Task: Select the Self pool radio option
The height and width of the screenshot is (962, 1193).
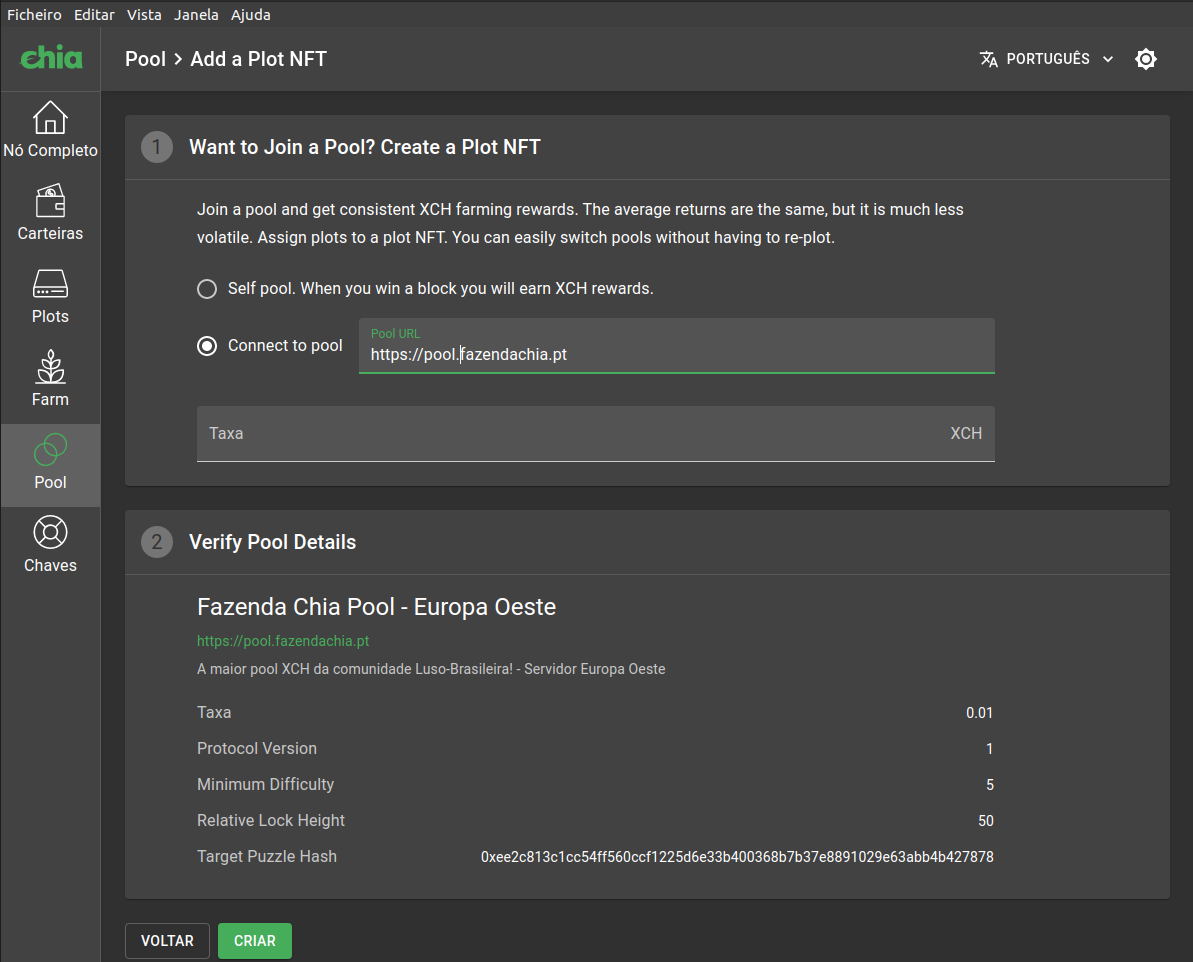Action: click(207, 289)
